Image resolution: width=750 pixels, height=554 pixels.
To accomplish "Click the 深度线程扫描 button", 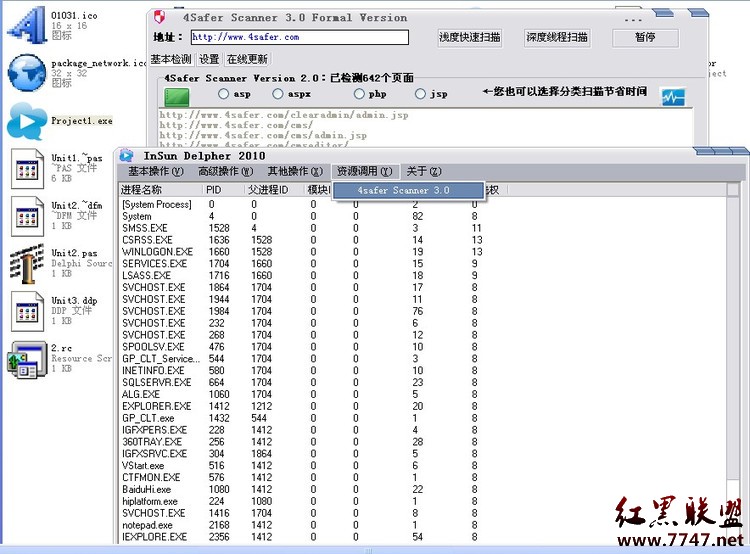I will [557, 37].
